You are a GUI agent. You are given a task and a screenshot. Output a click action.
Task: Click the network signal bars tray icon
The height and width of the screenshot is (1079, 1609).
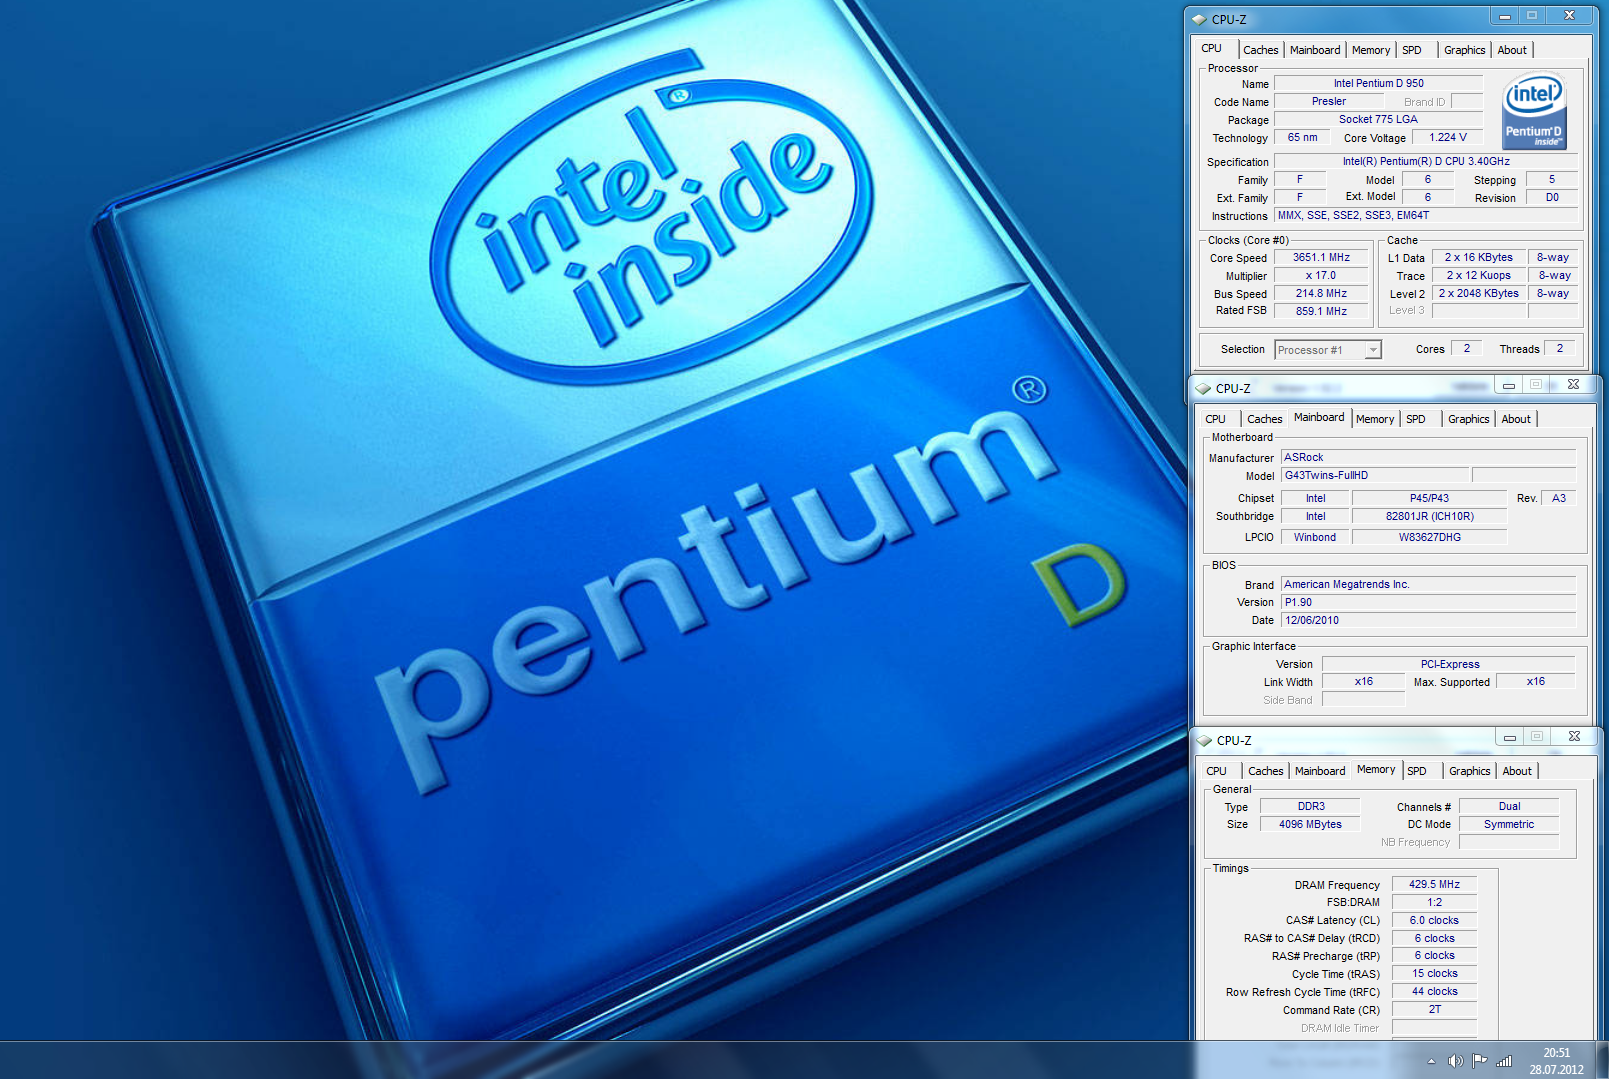(x=1504, y=1061)
